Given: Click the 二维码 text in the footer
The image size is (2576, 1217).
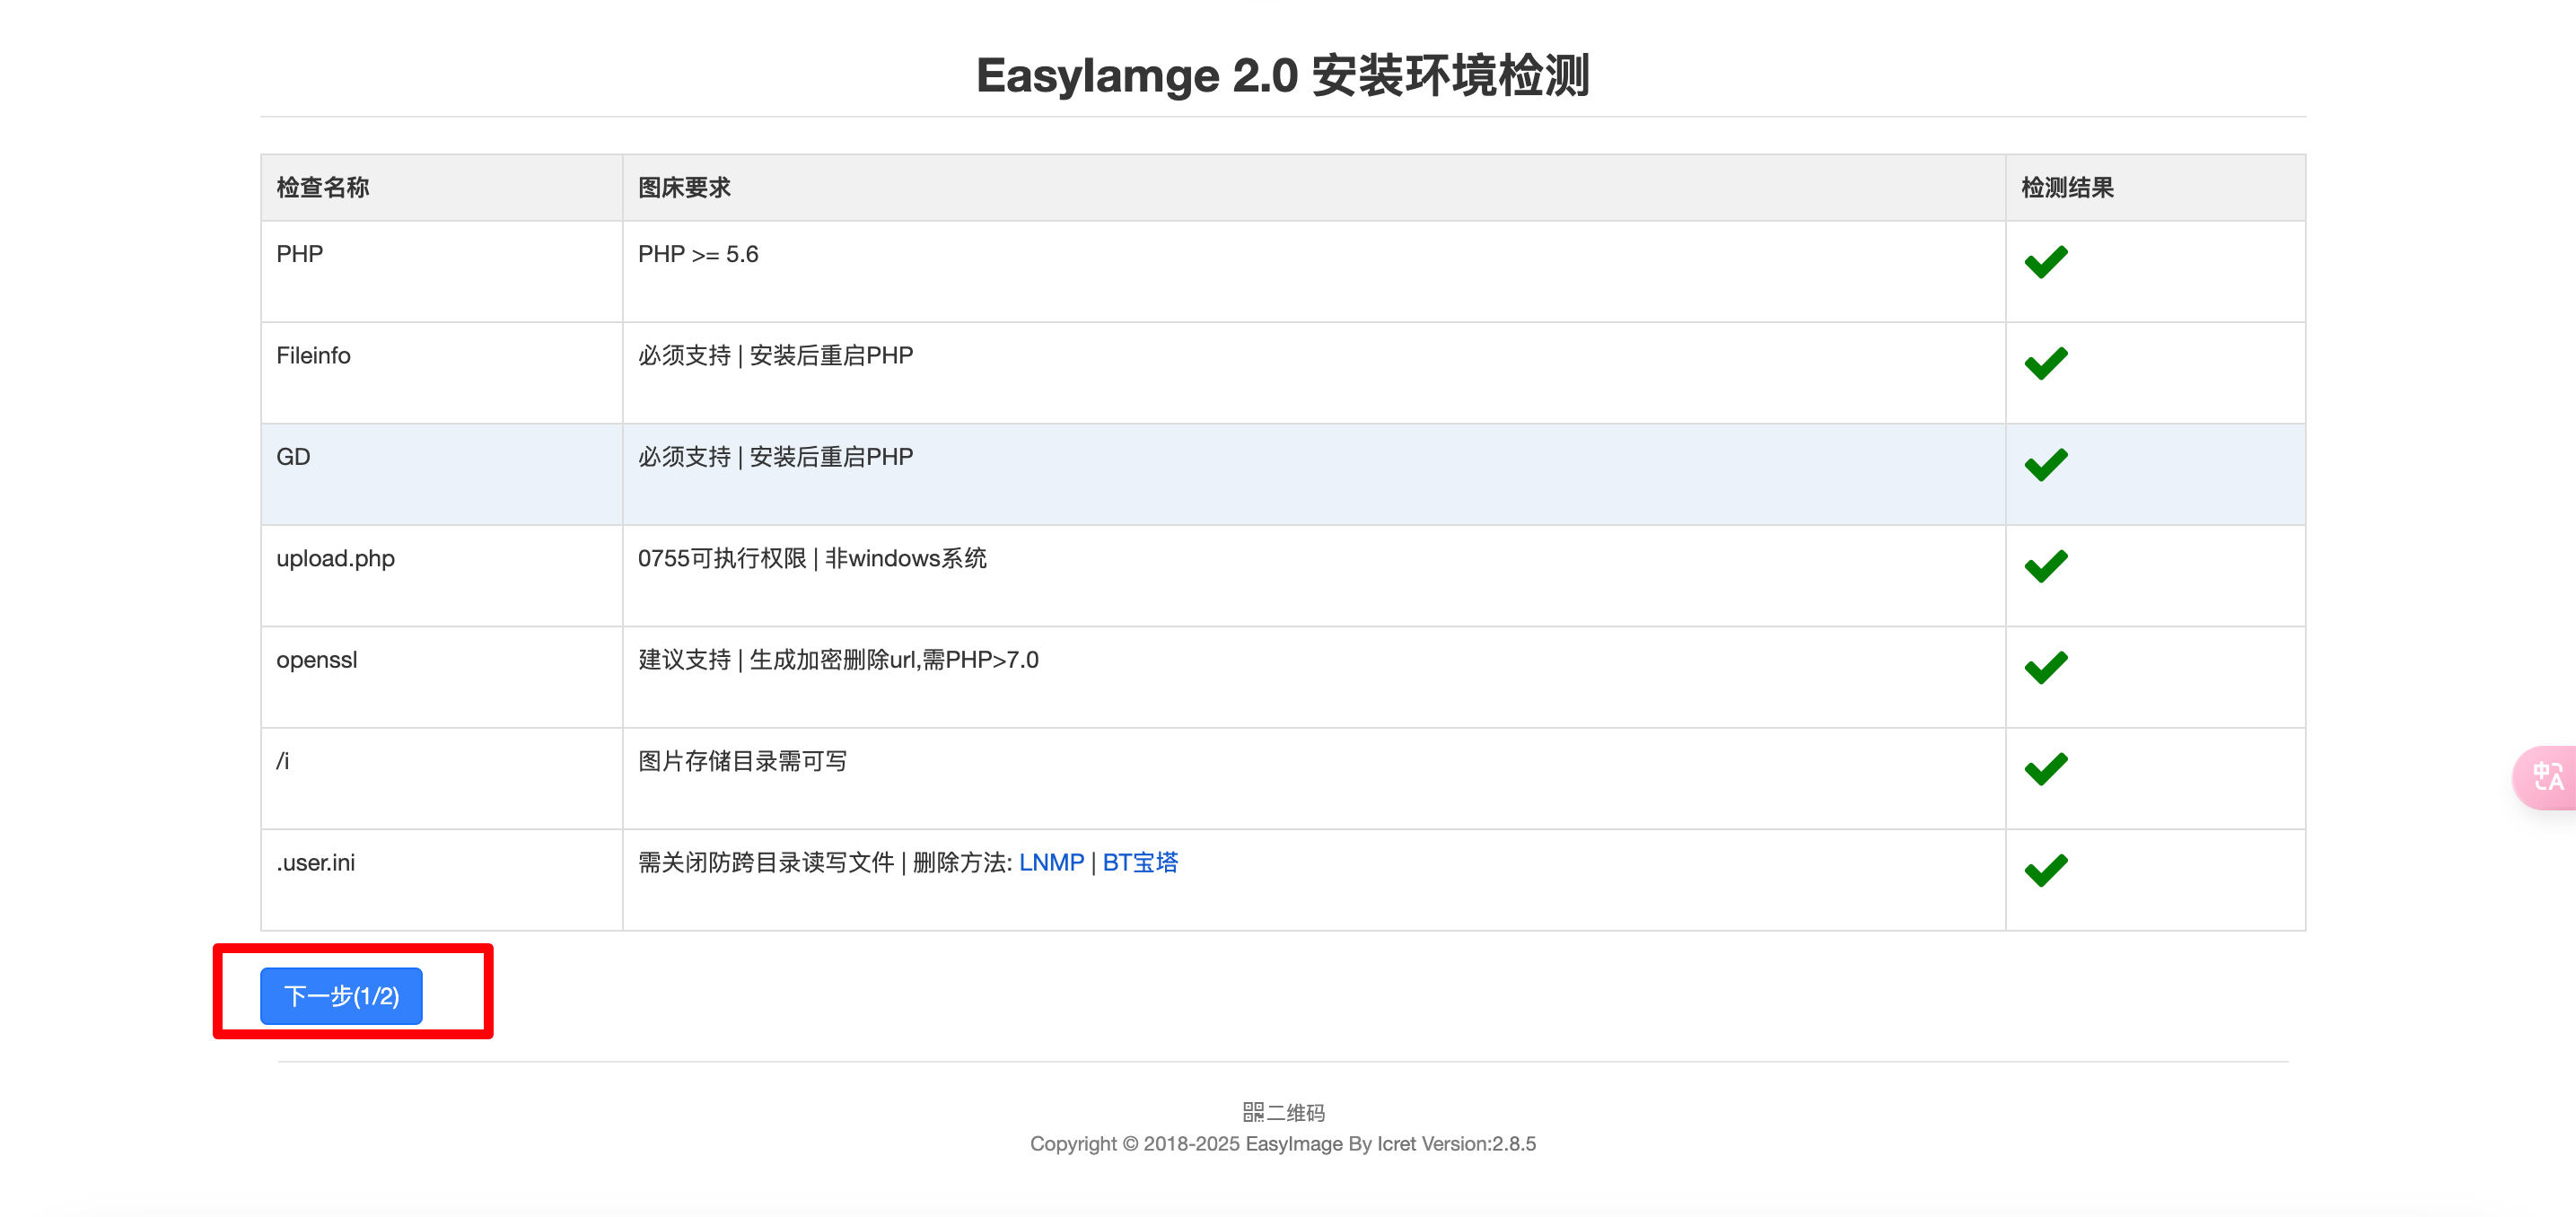Looking at the screenshot, I should click(1296, 1112).
